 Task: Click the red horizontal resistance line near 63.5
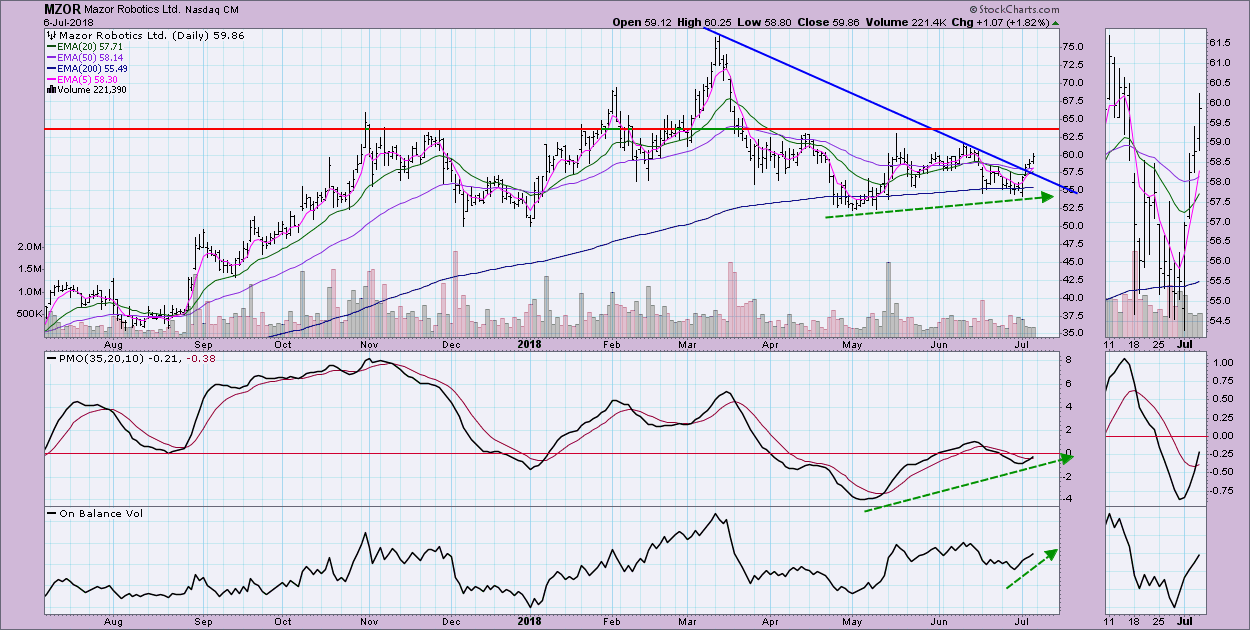[550, 129]
